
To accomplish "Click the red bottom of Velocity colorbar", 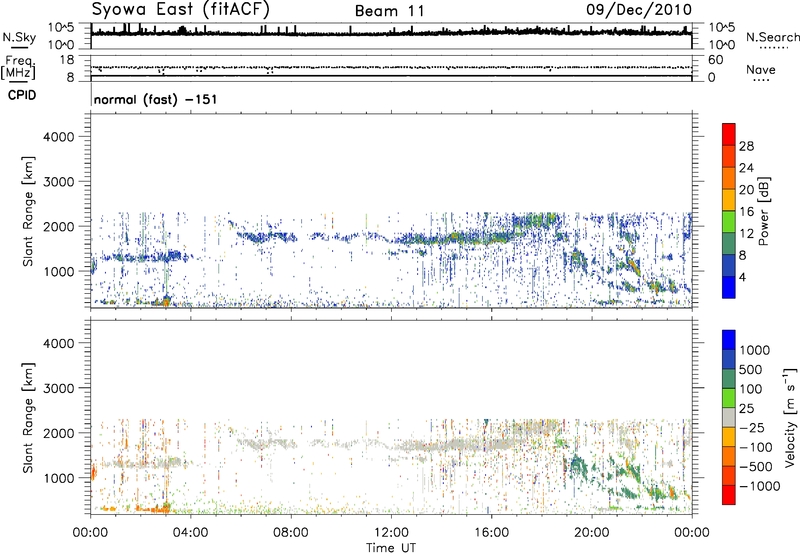I will click(x=729, y=495).
